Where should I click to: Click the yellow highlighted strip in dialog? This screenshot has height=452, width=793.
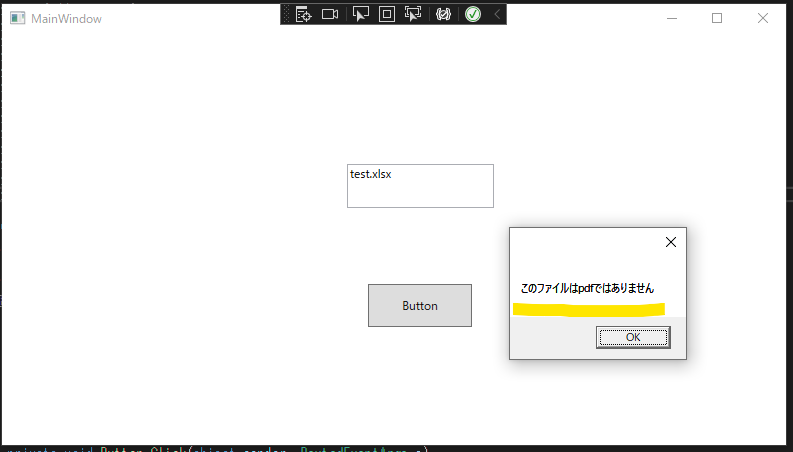point(588,309)
